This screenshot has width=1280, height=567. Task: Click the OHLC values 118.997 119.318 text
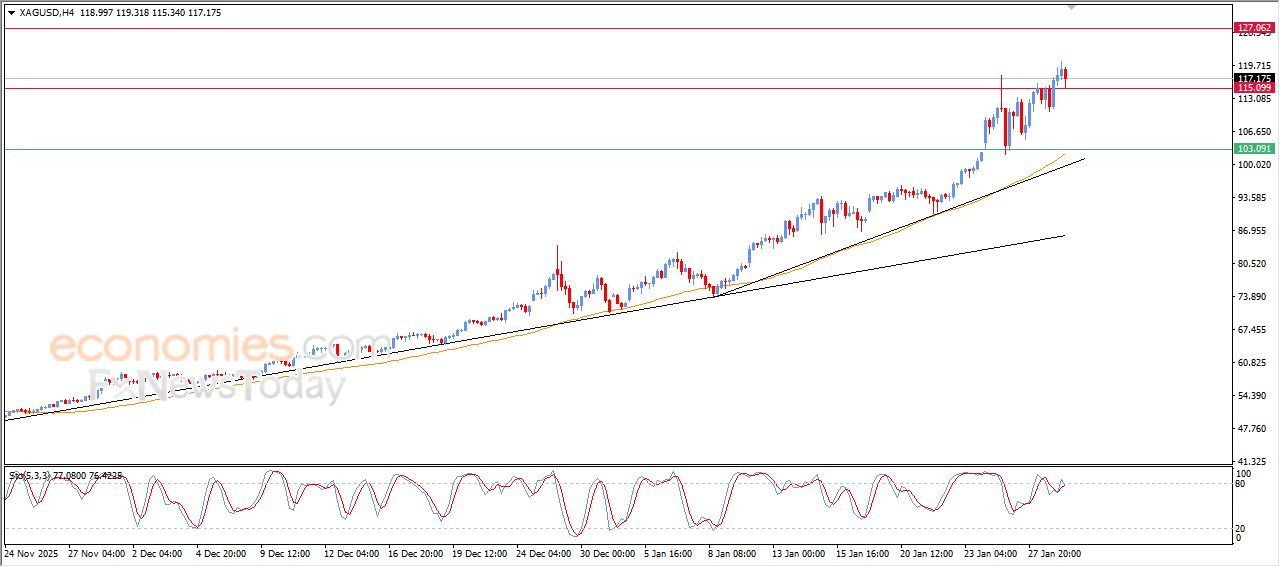click(x=121, y=12)
